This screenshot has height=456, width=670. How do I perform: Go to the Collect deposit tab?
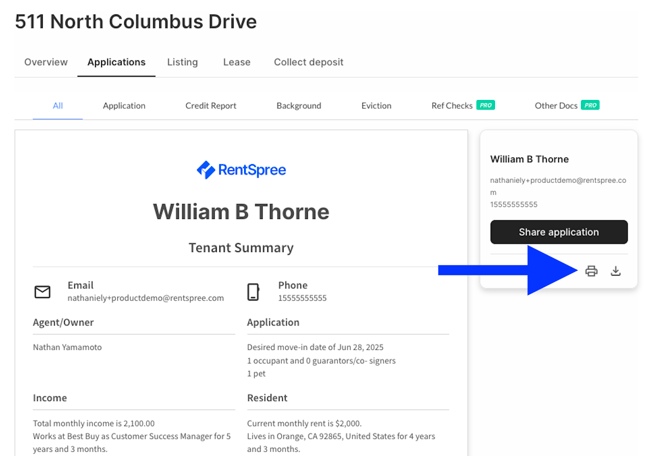pos(309,62)
